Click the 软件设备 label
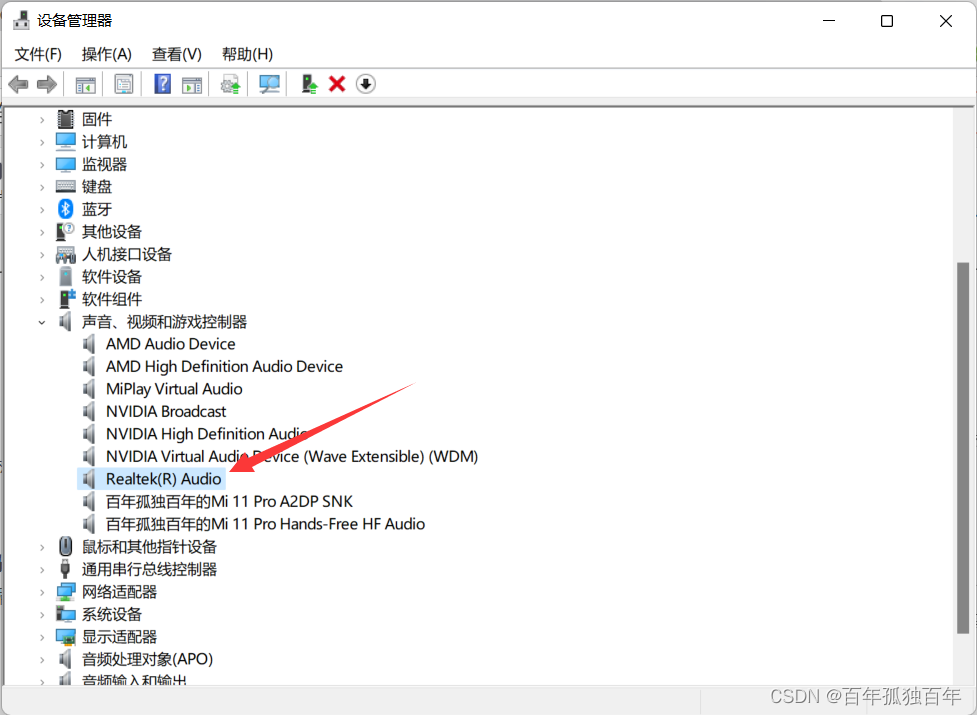The width and height of the screenshot is (977, 715). (x=112, y=277)
